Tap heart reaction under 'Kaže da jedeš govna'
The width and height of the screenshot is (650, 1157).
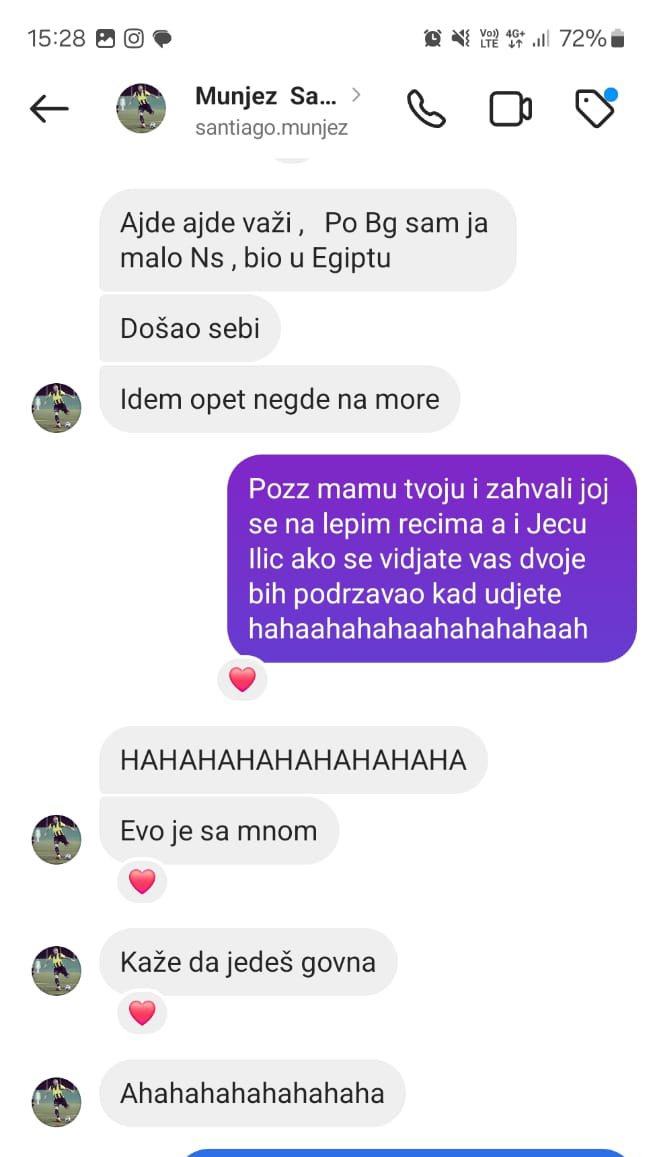(x=142, y=1012)
